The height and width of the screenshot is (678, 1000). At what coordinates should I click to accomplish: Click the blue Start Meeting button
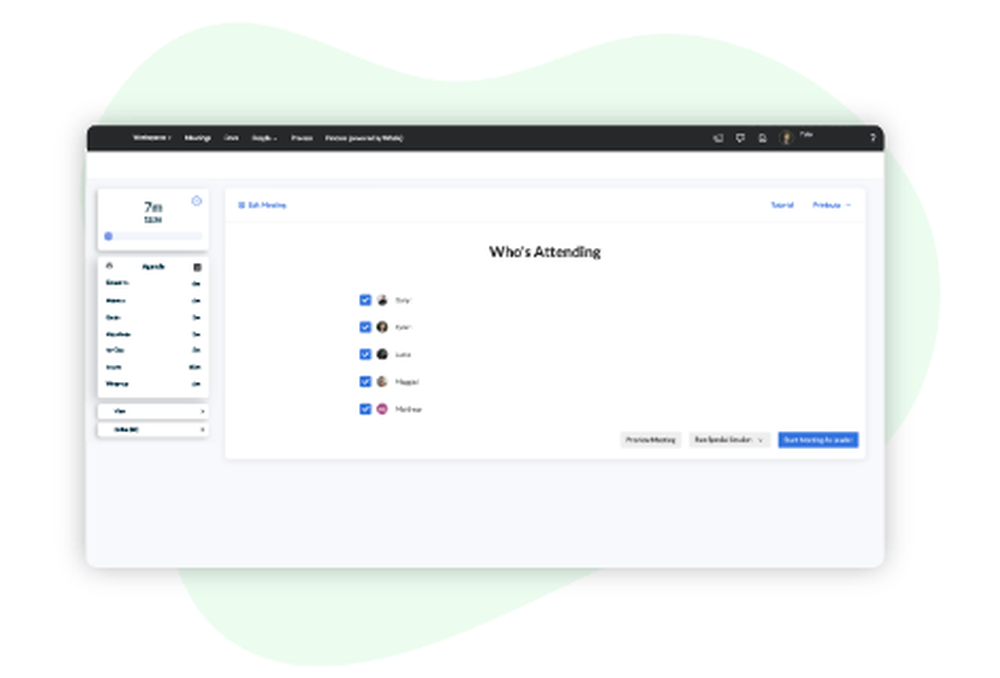818,439
